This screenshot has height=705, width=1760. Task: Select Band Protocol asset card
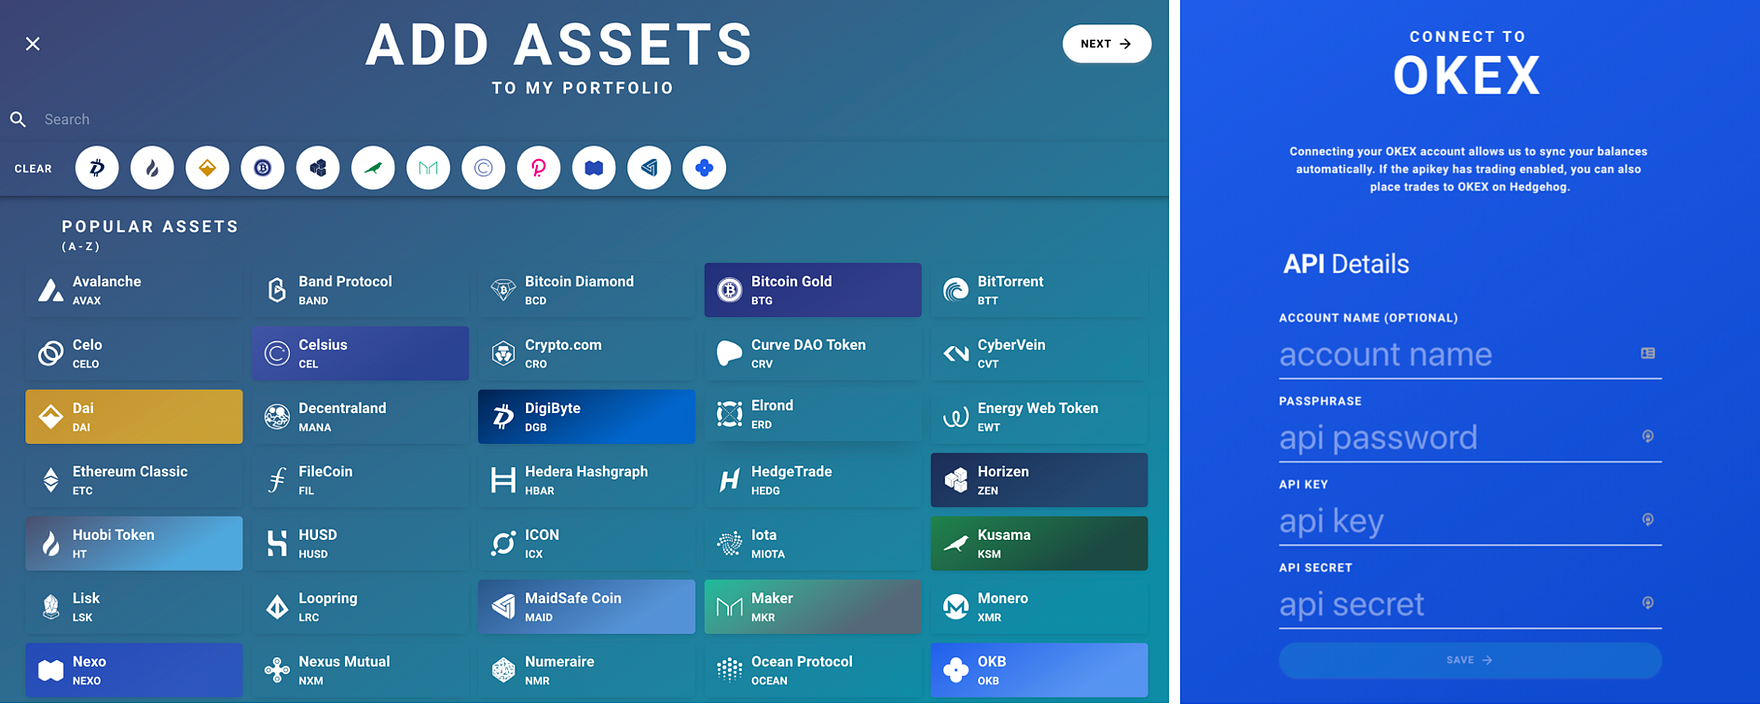(x=360, y=290)
